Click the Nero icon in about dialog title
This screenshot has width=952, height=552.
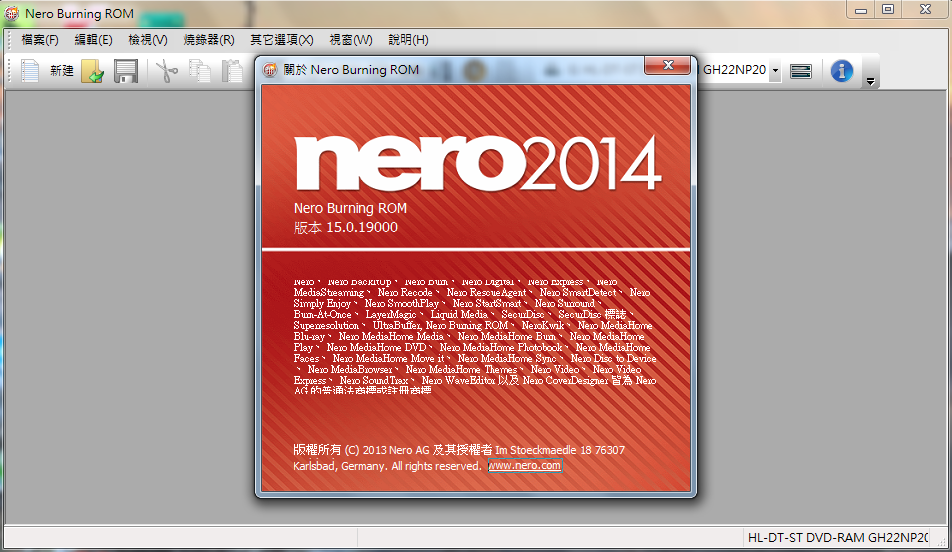point(270,70)
